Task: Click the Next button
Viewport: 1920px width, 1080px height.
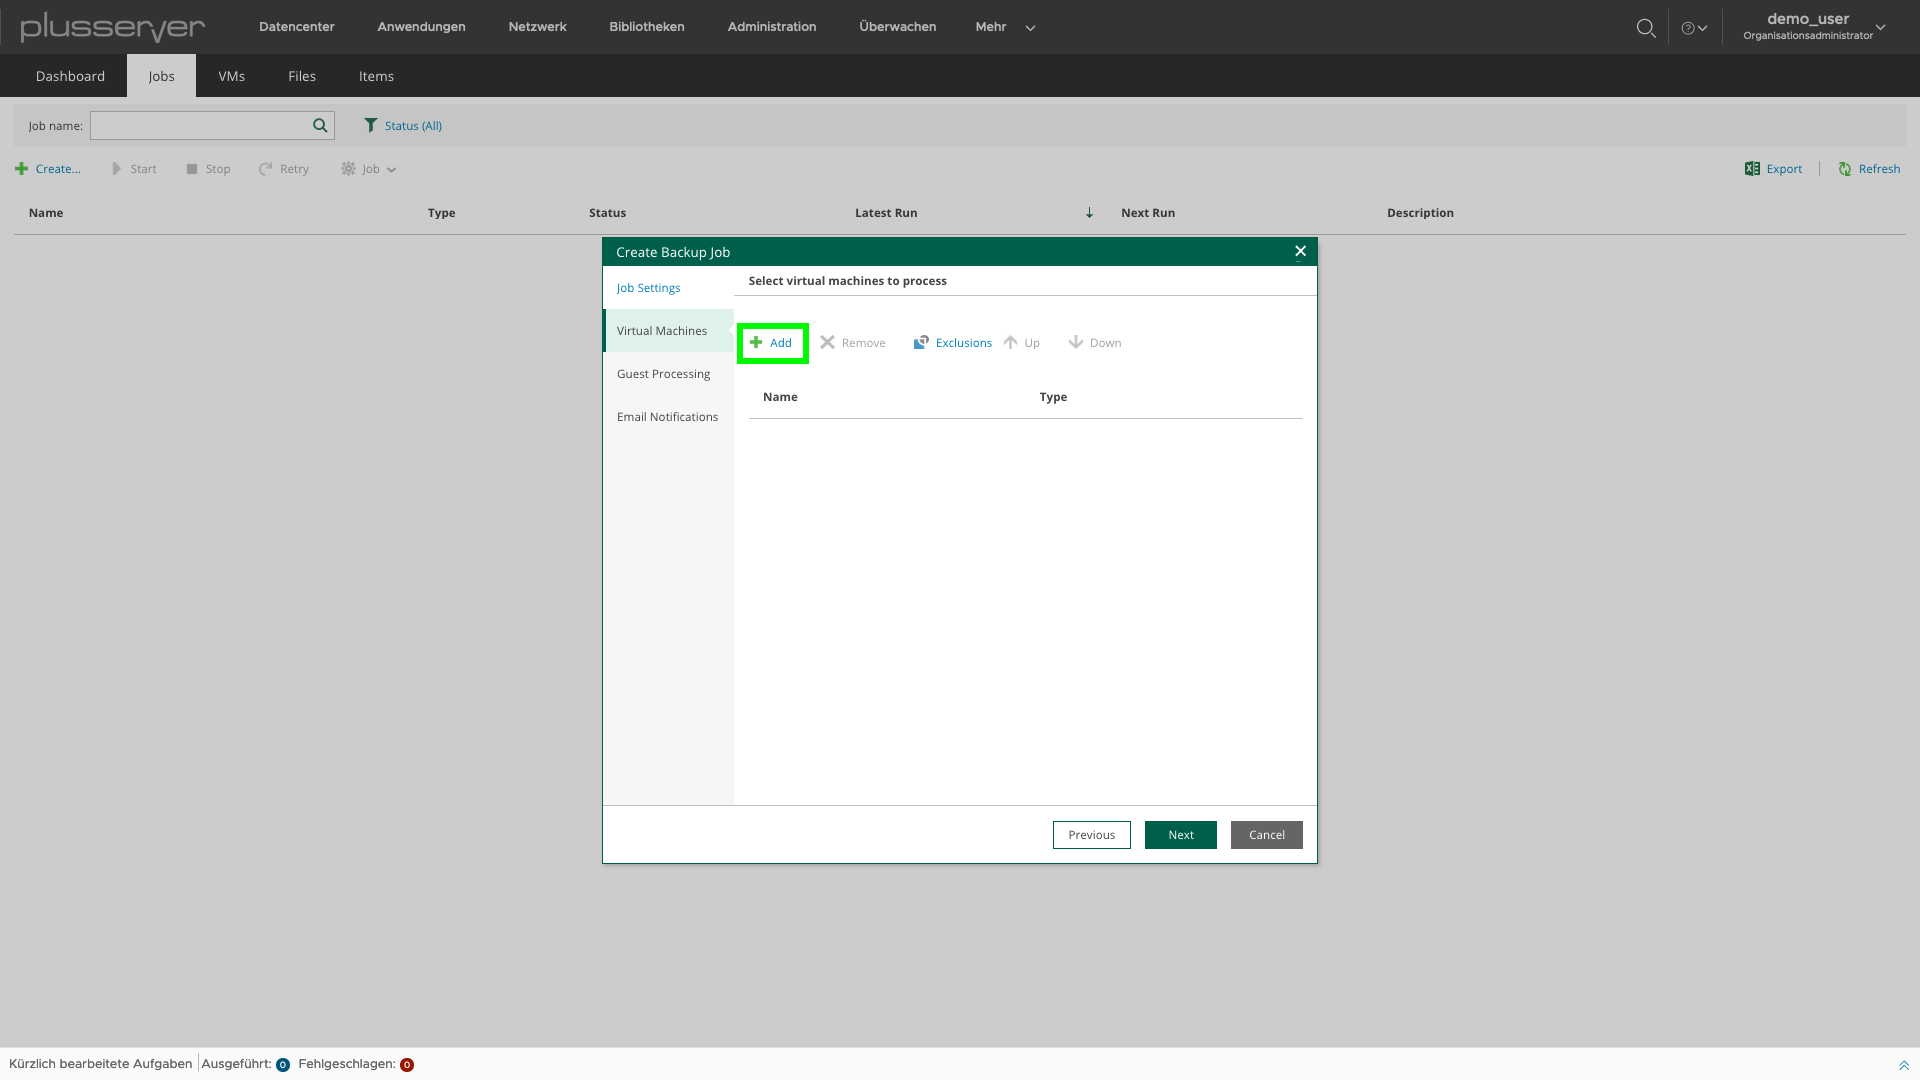Action: coord(1180,835)
